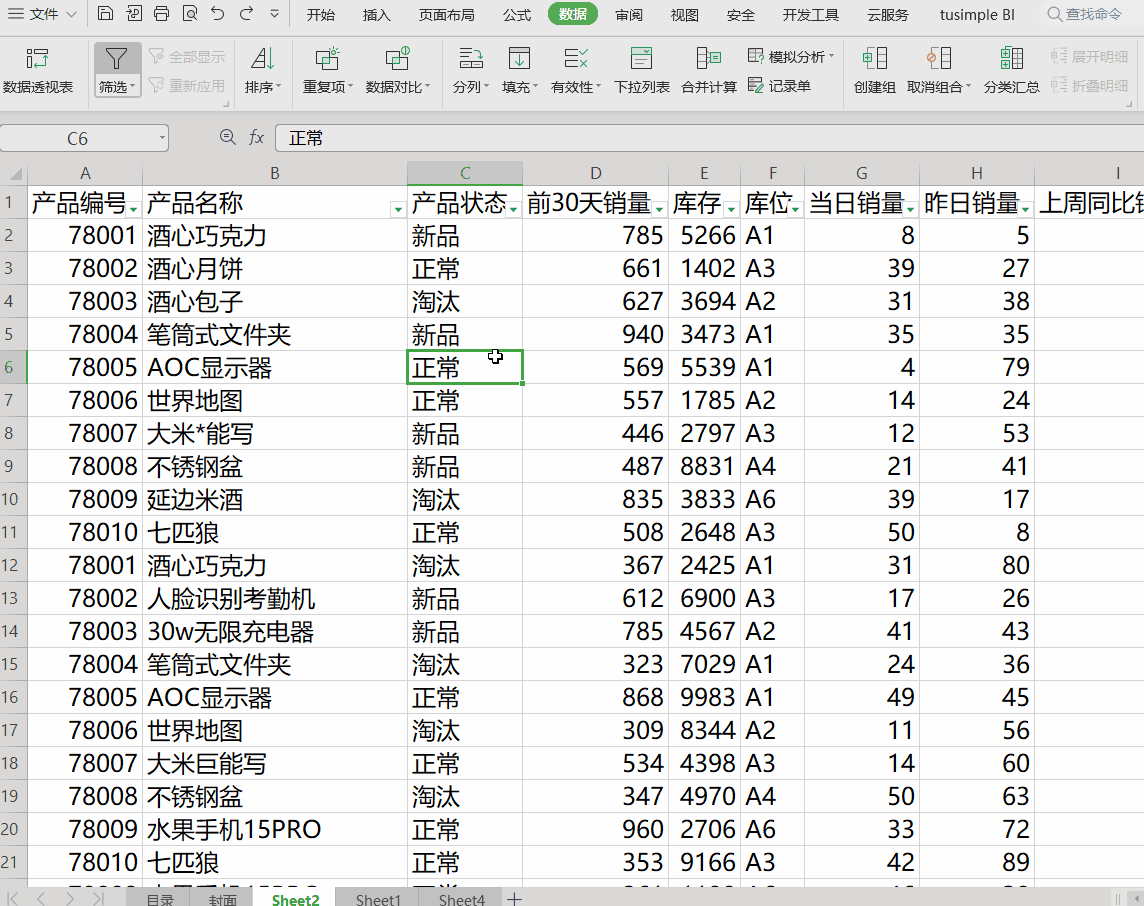Open filter dropdown on 产品状态 header
The width and height of the screenshot is (1144, 906).
(x=514, y=209)
